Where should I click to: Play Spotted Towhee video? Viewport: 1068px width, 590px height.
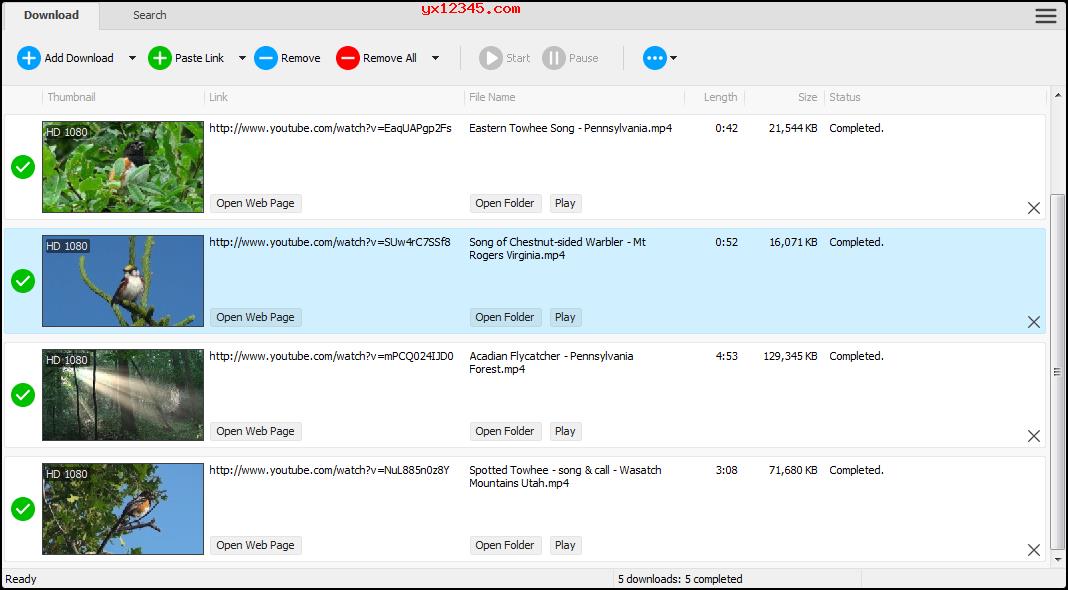[x=565, y=544]
